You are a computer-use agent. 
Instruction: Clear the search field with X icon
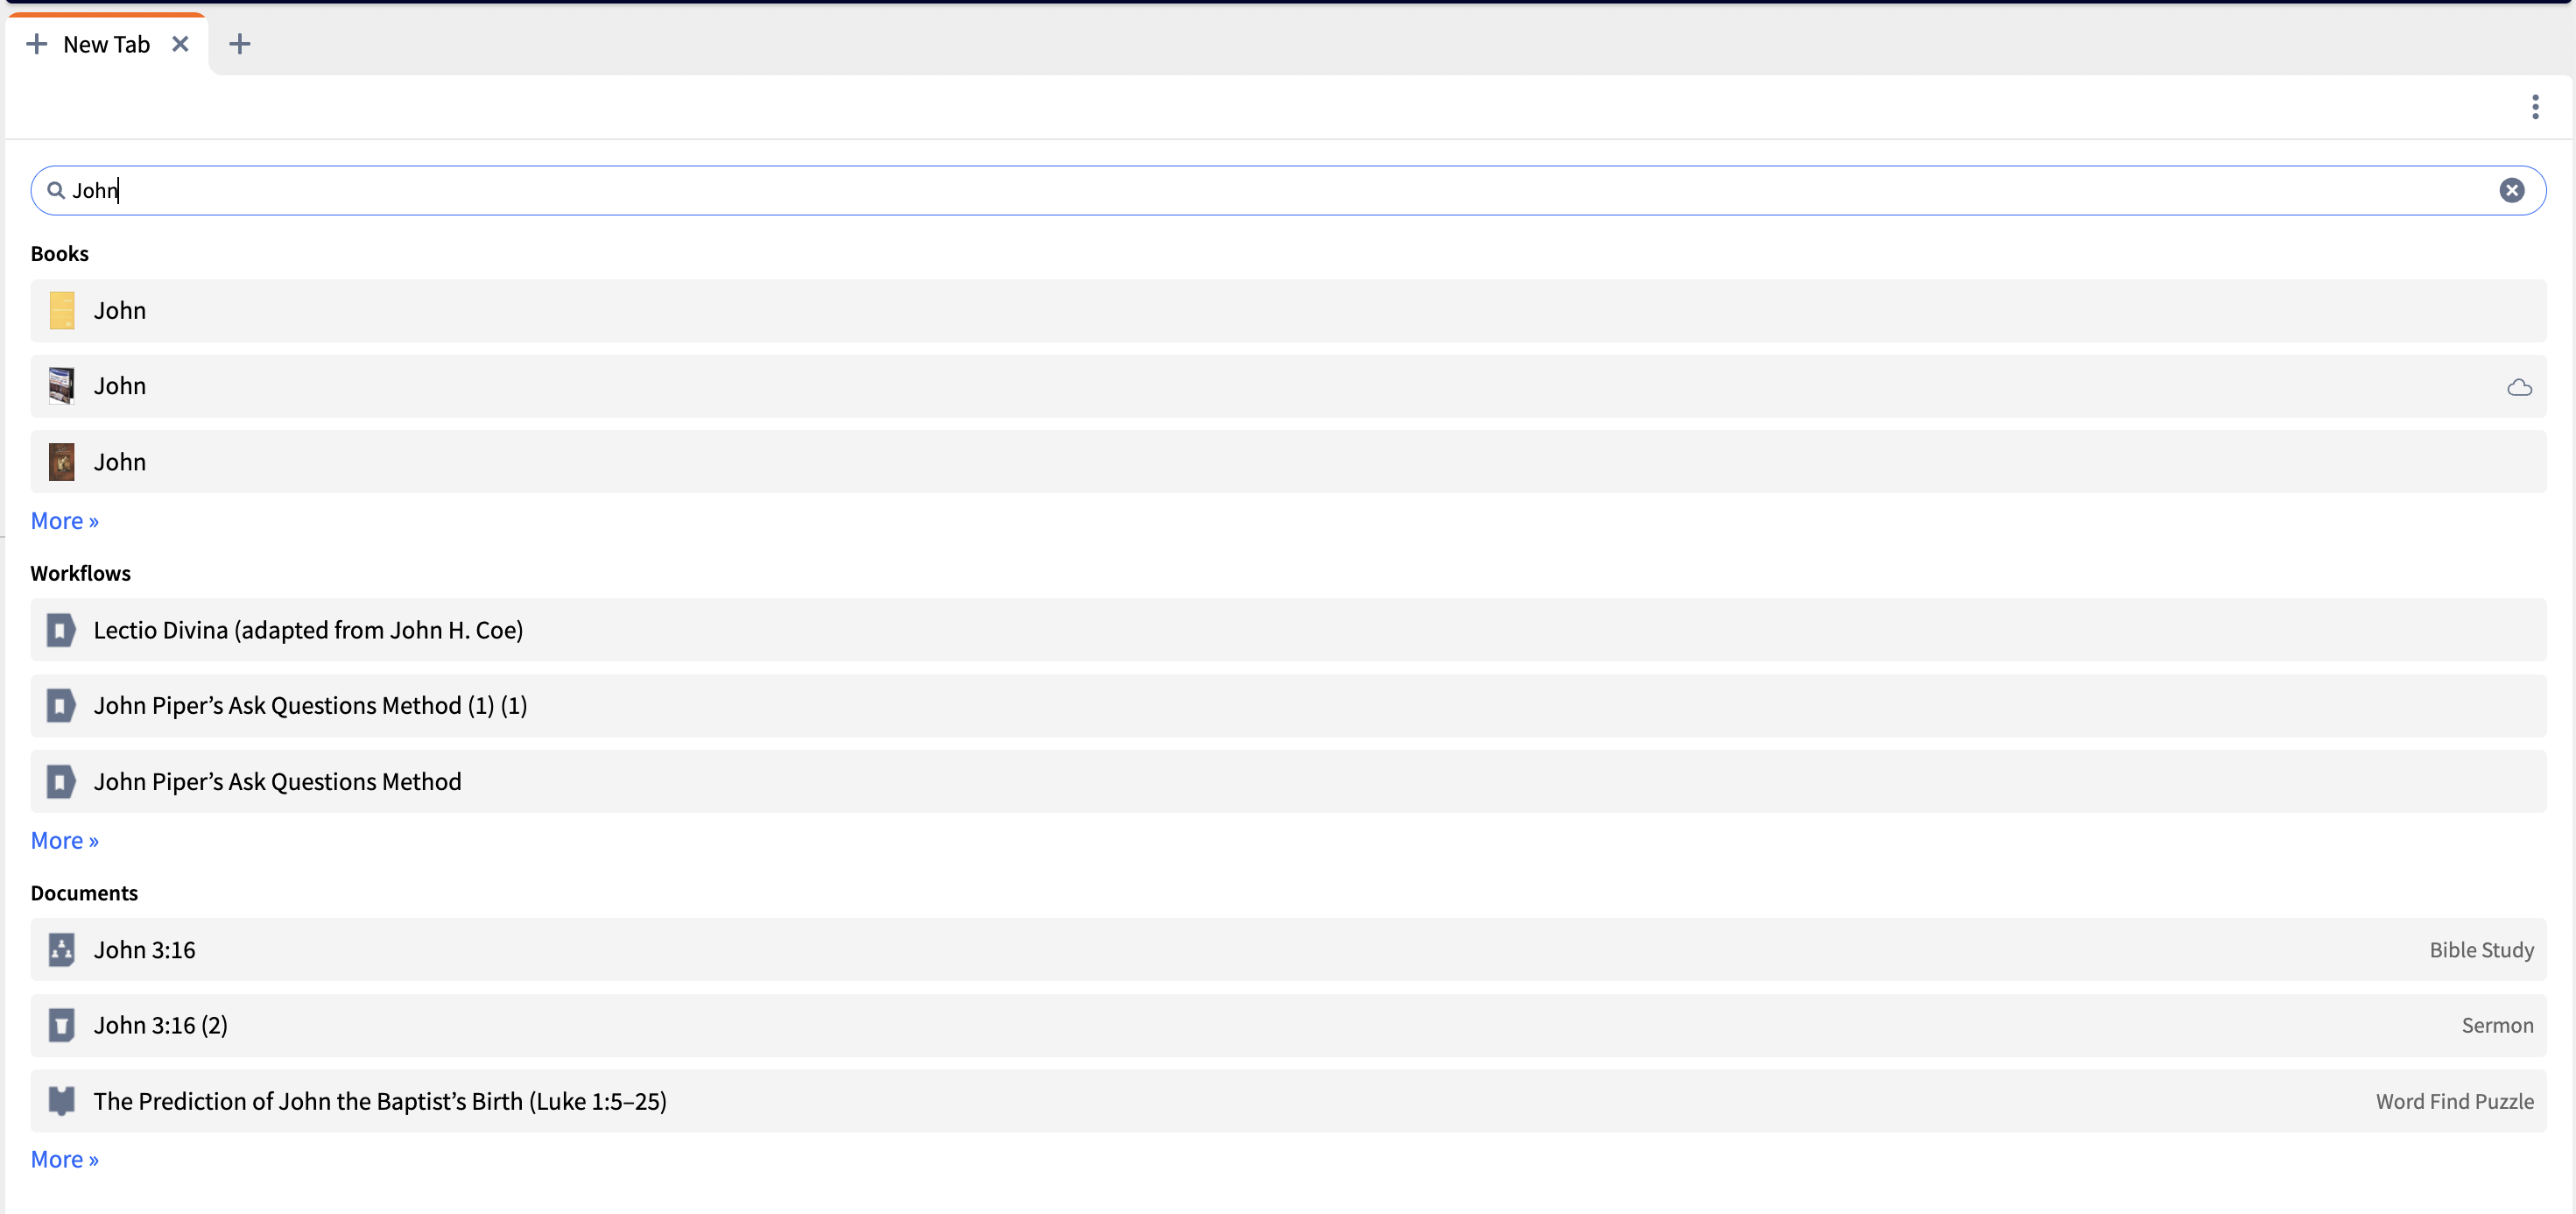pos(2511,190)
